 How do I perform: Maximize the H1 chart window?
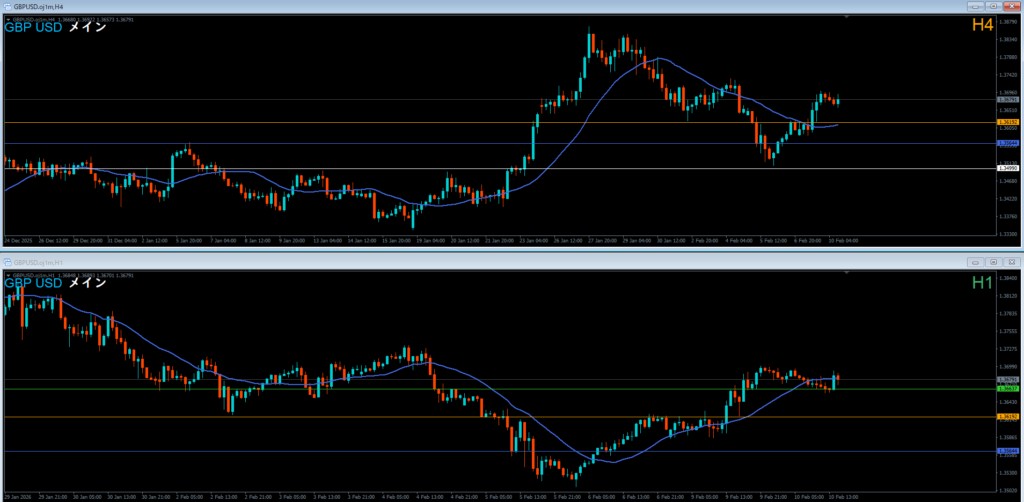pyautogui.click(x=994, y=262)
